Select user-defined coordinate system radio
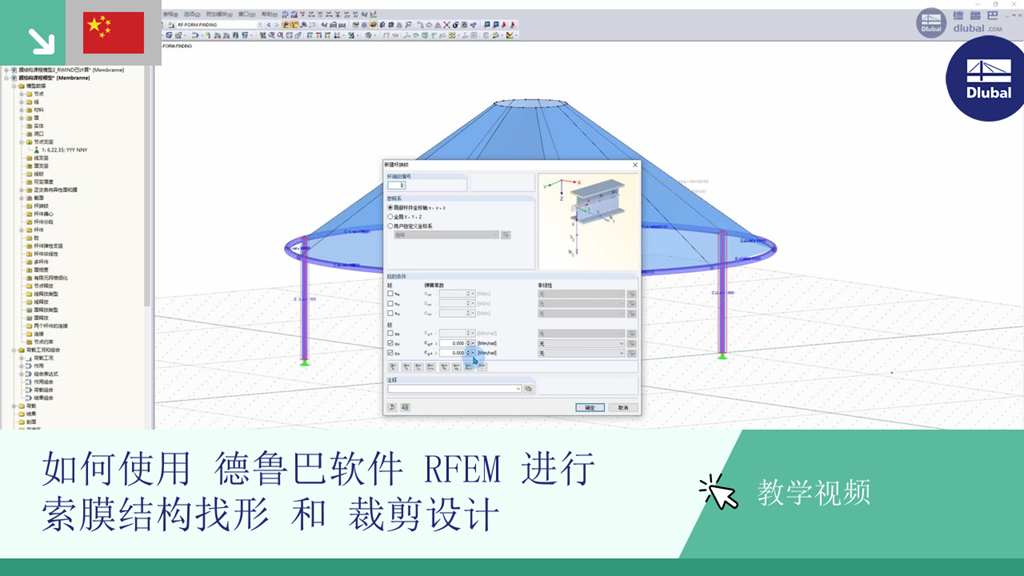The image size is (1024, 576). (391, 226)
